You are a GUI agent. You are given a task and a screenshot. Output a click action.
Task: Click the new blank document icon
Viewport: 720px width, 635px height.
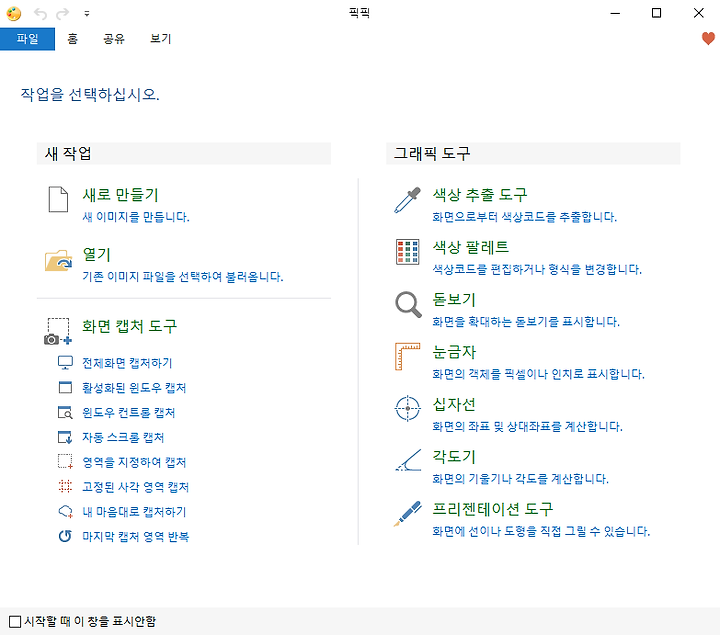[x=58, y=199]
